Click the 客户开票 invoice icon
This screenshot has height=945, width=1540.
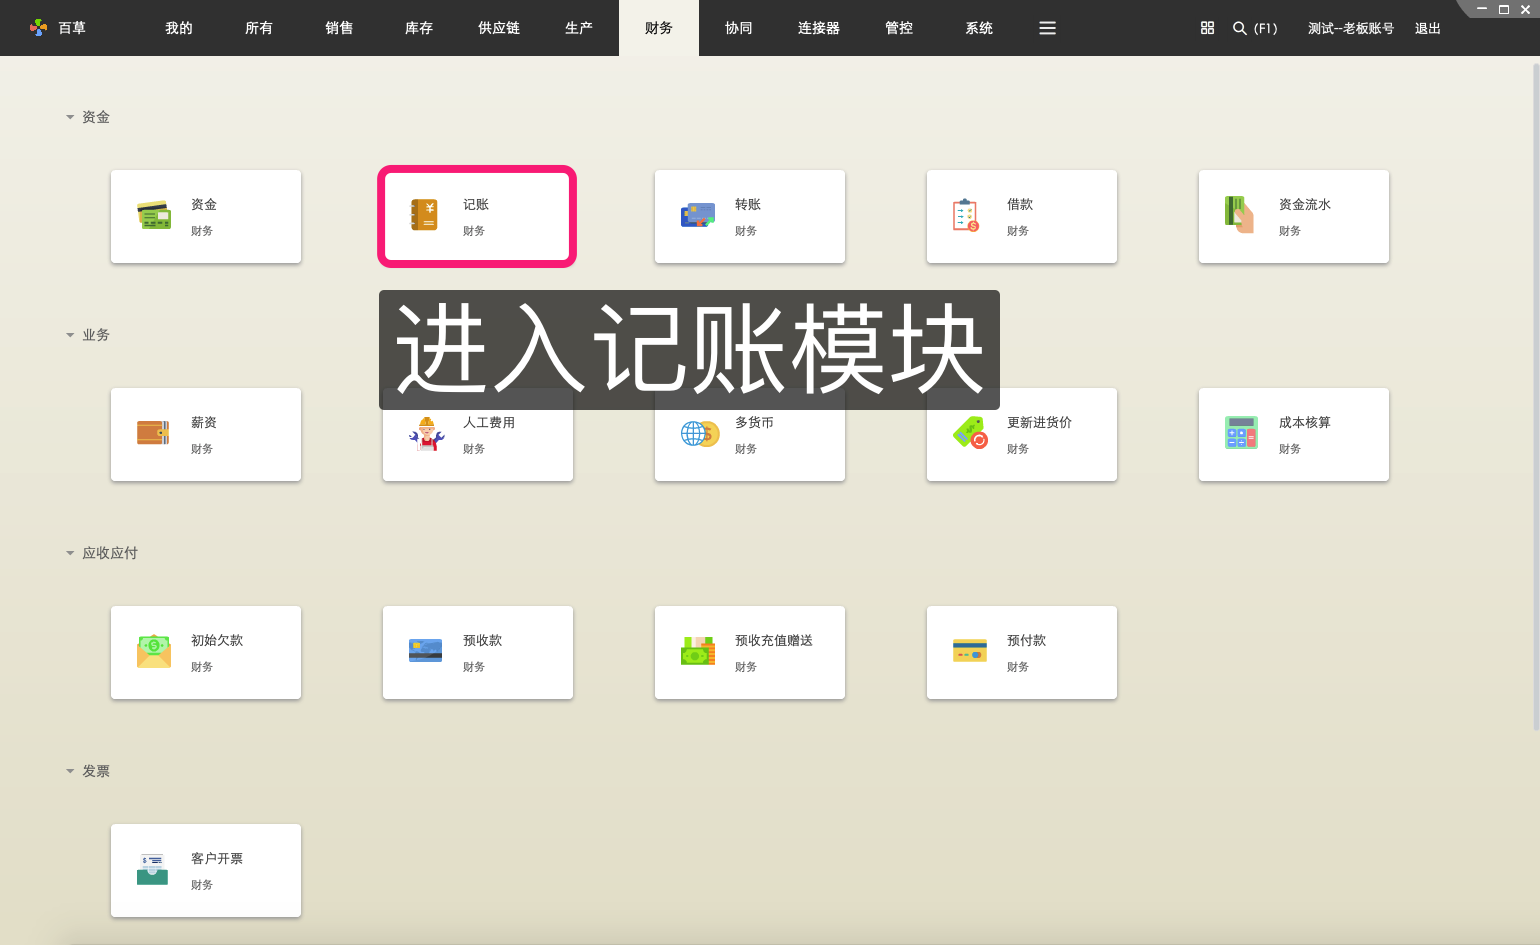click(153, 869)
